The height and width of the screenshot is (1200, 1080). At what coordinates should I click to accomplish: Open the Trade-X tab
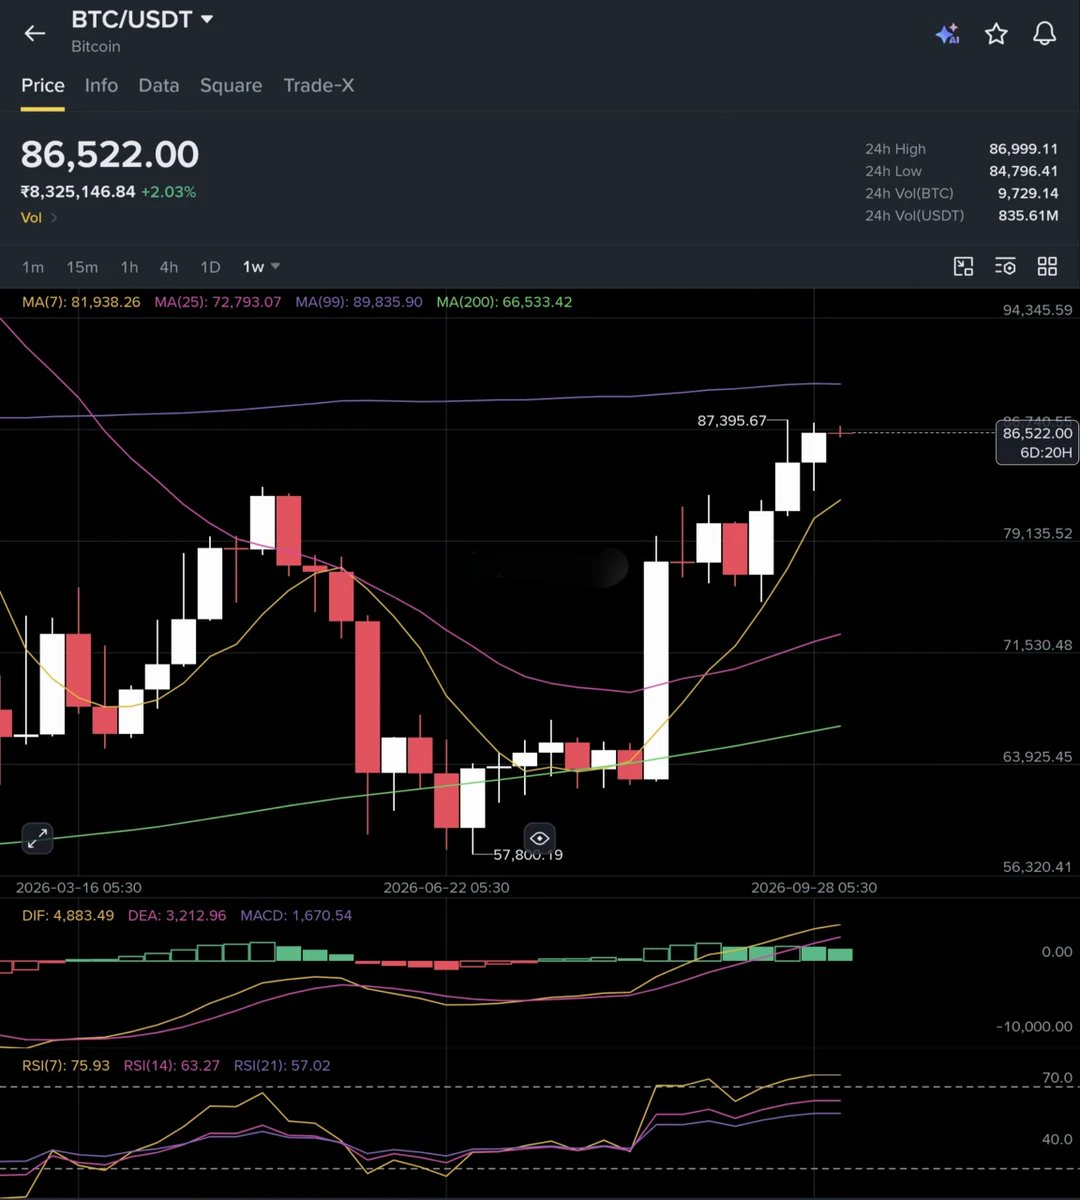[x=319, y=86]
